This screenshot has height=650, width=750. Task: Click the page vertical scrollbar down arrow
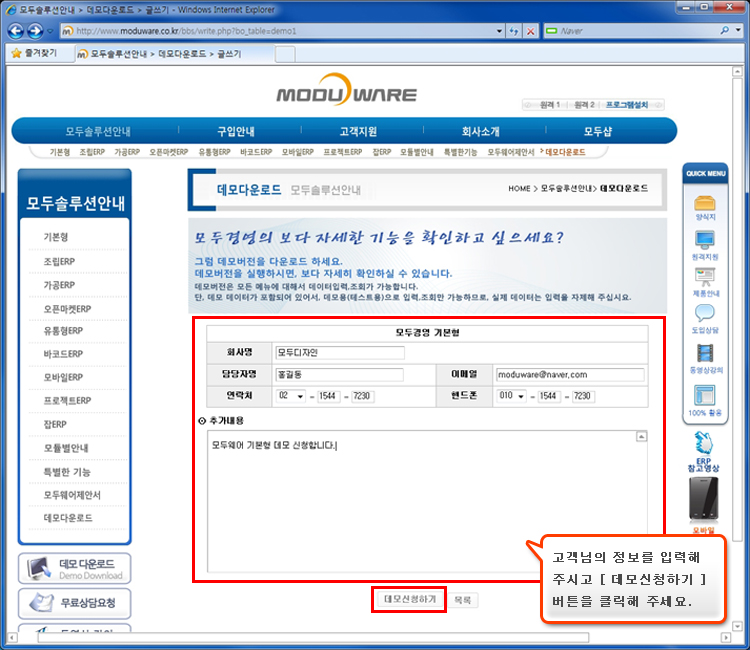tap(737, 626)
